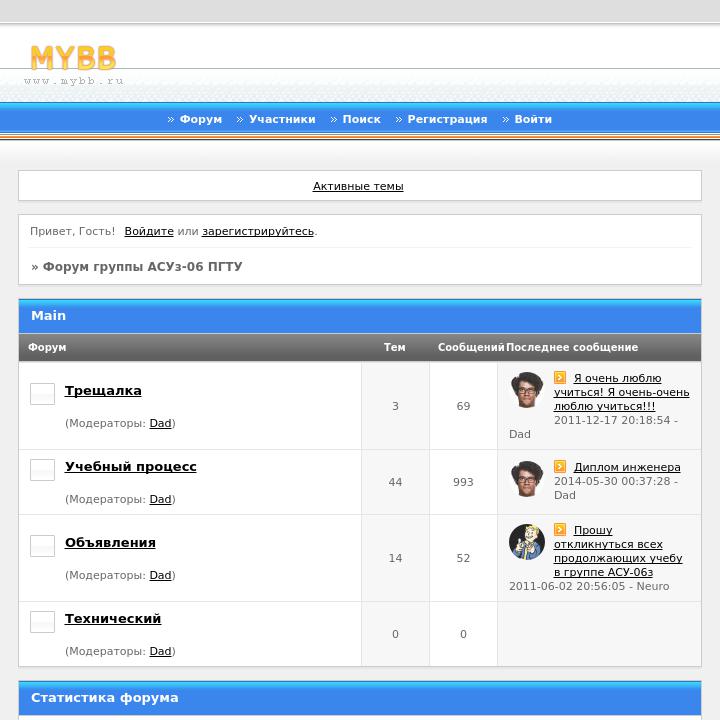Click www.mybb.ru text under logo
Screen dimensions: 720x720
(x=73, y=81)
